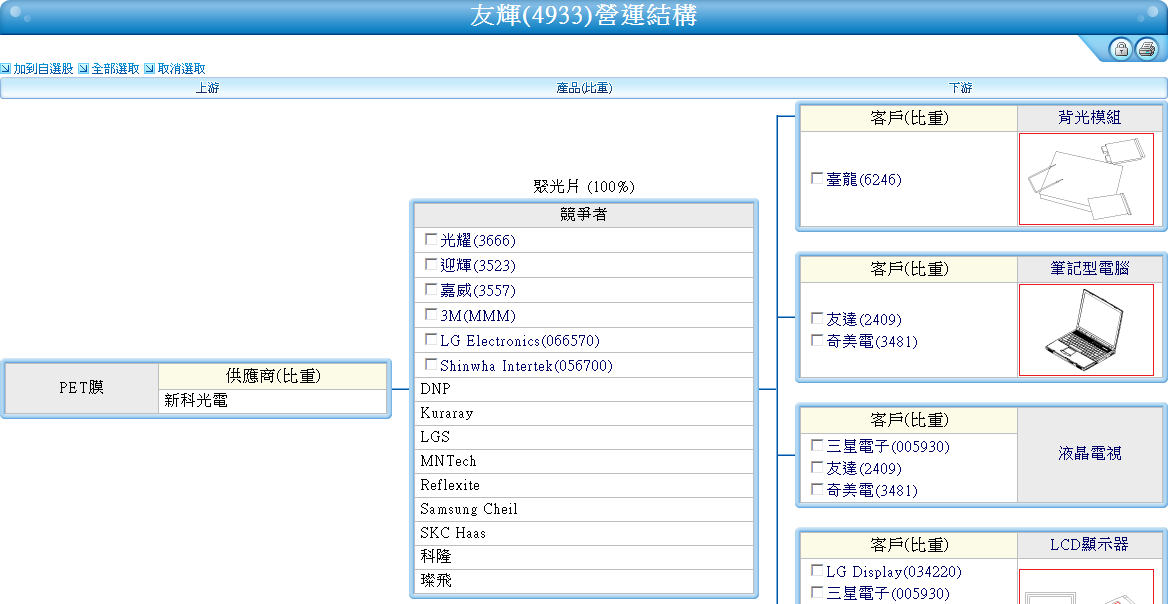Click the 背光模組 product heading
The width and height of the screenshot is (1168, 604).
point(1089,118)
